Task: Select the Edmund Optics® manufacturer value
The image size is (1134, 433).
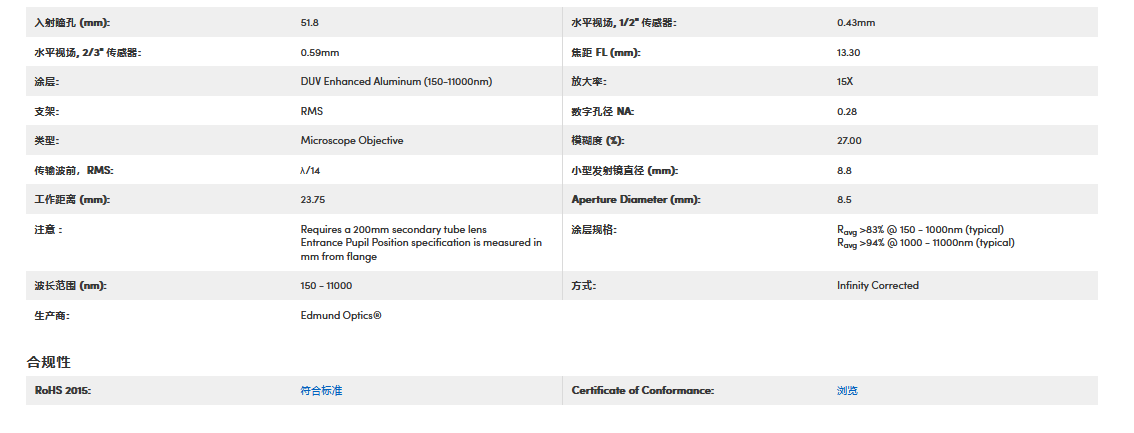Action: click(341, 315)
